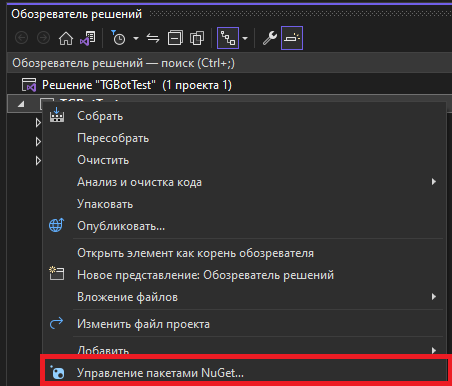This screenshot has width=452, height=386.
Task: Toggle Show All Files icon
Action: coord(197,38)
